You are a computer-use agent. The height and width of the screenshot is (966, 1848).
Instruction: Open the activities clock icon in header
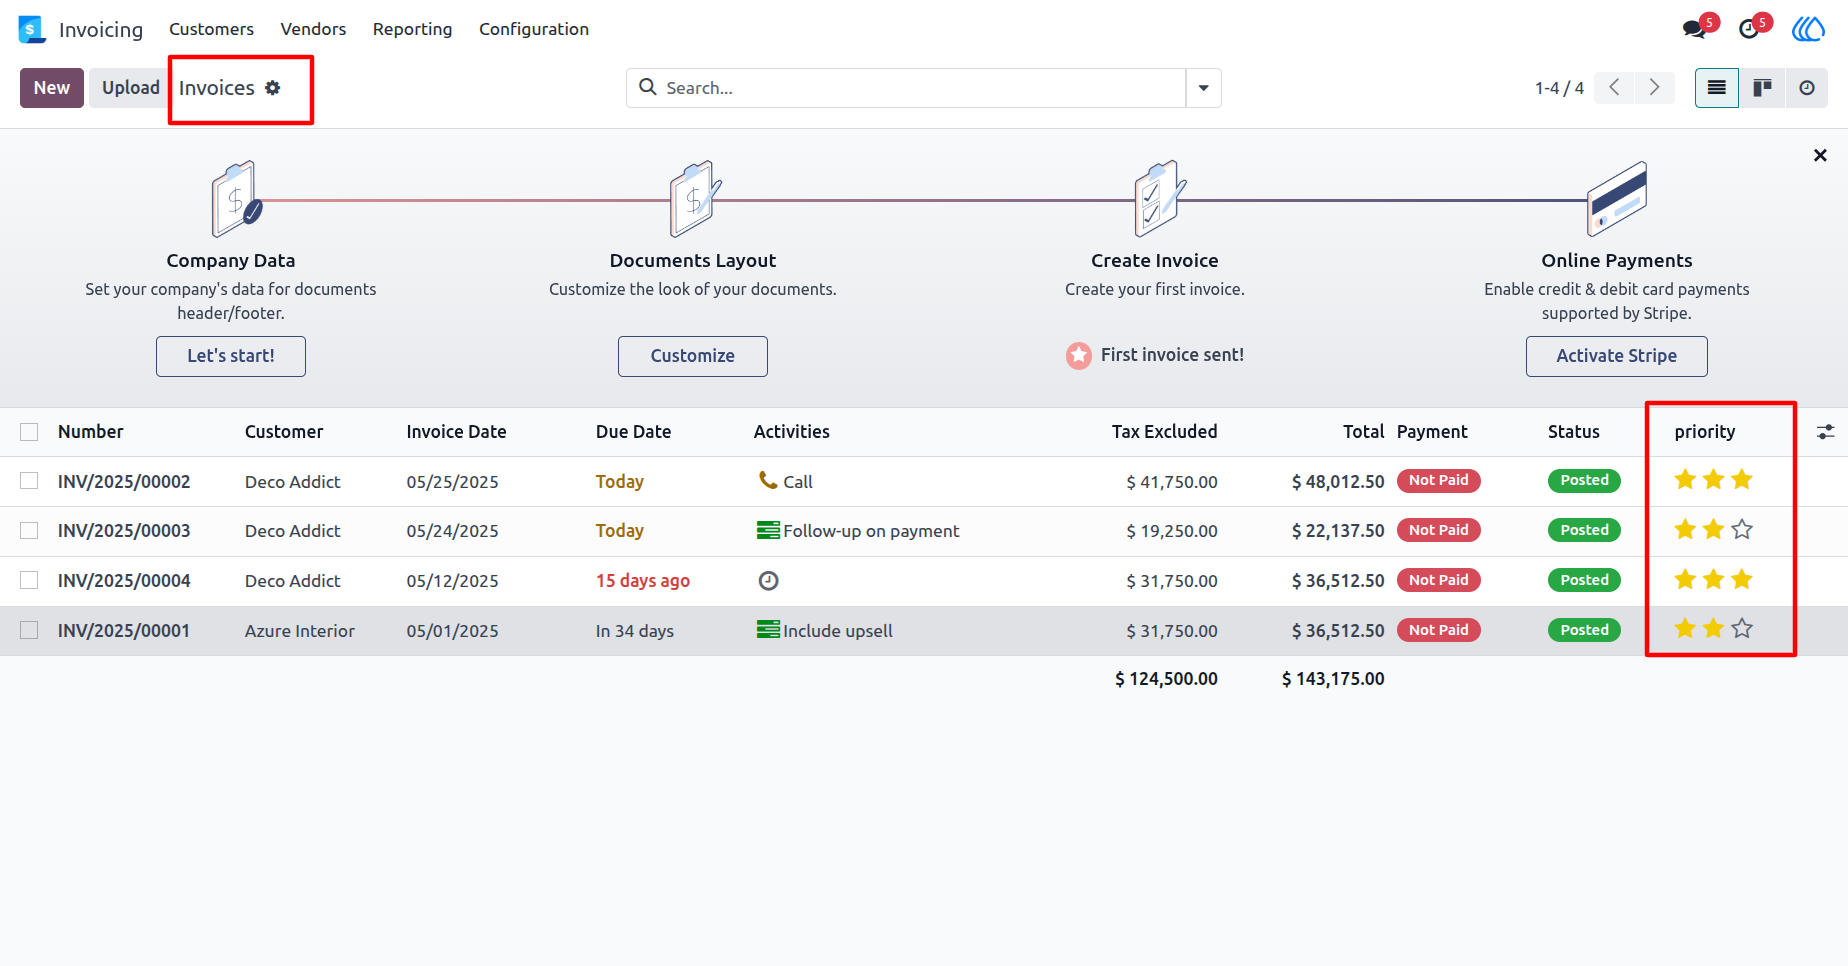point(1749,29)
